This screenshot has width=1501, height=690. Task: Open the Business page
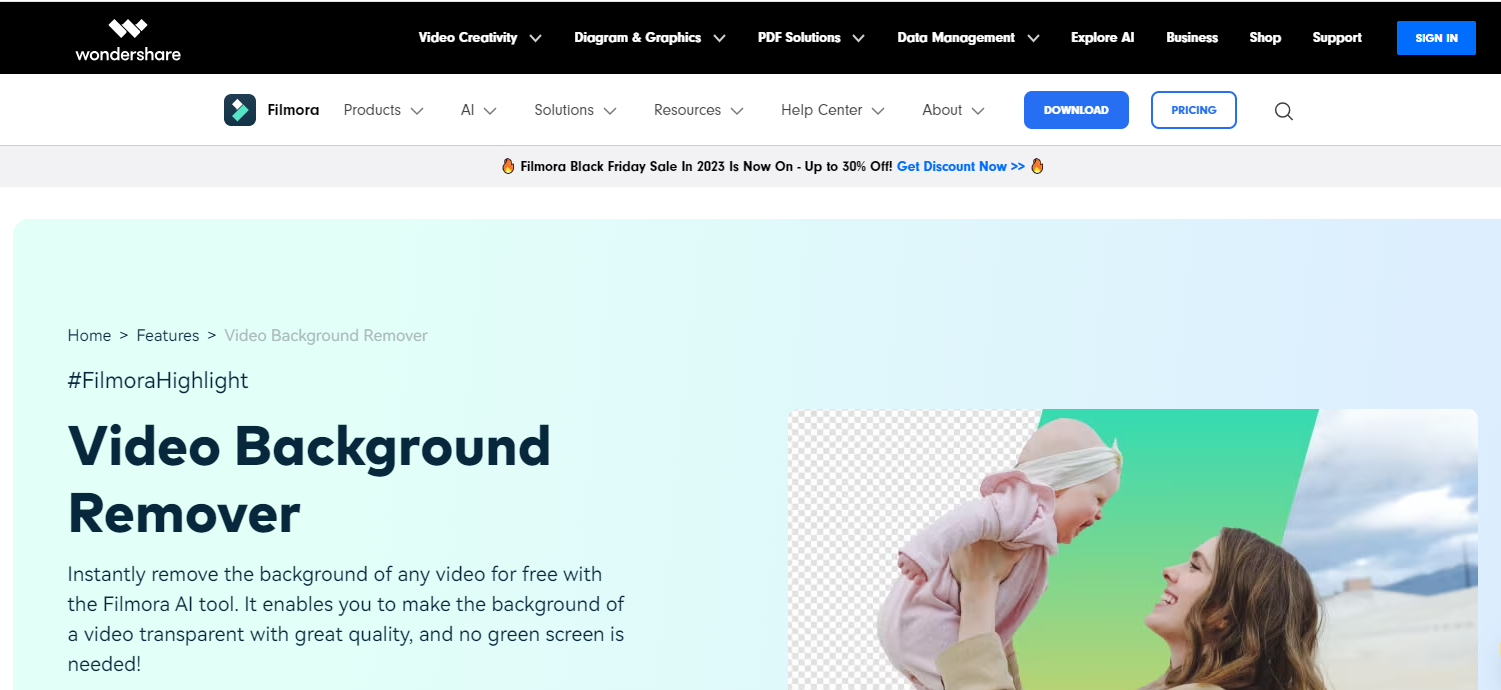coord(1192,38)
